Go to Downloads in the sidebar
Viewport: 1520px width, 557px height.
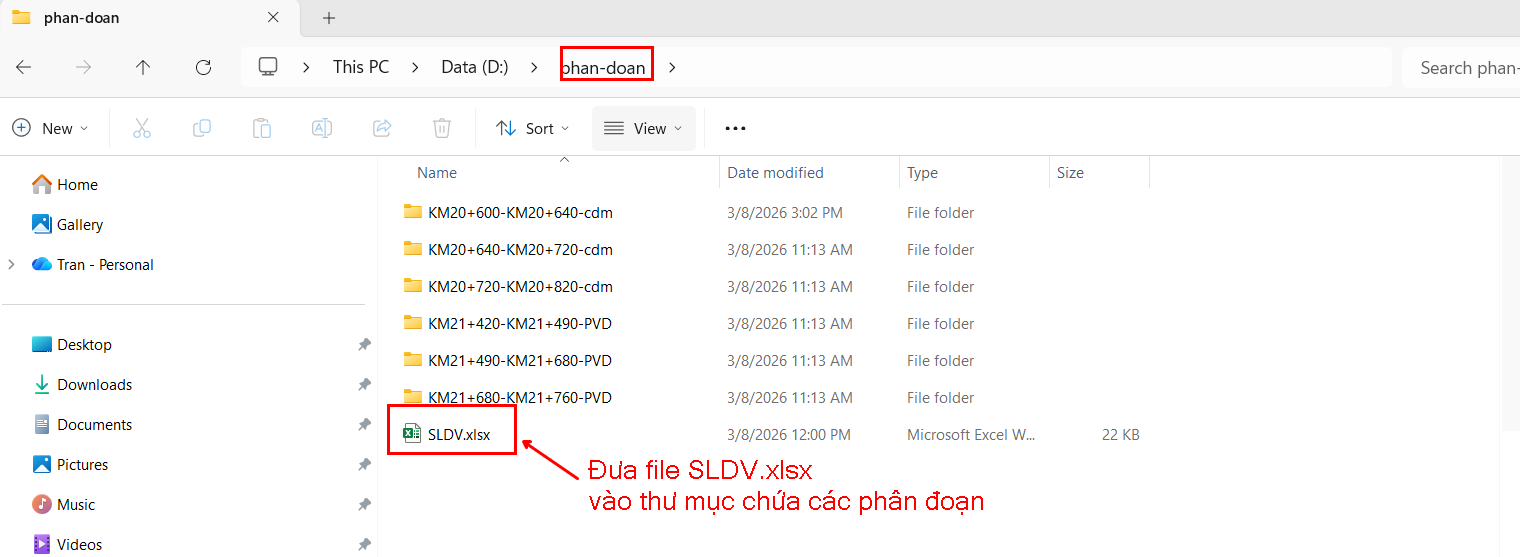click(x=94, y=384)
